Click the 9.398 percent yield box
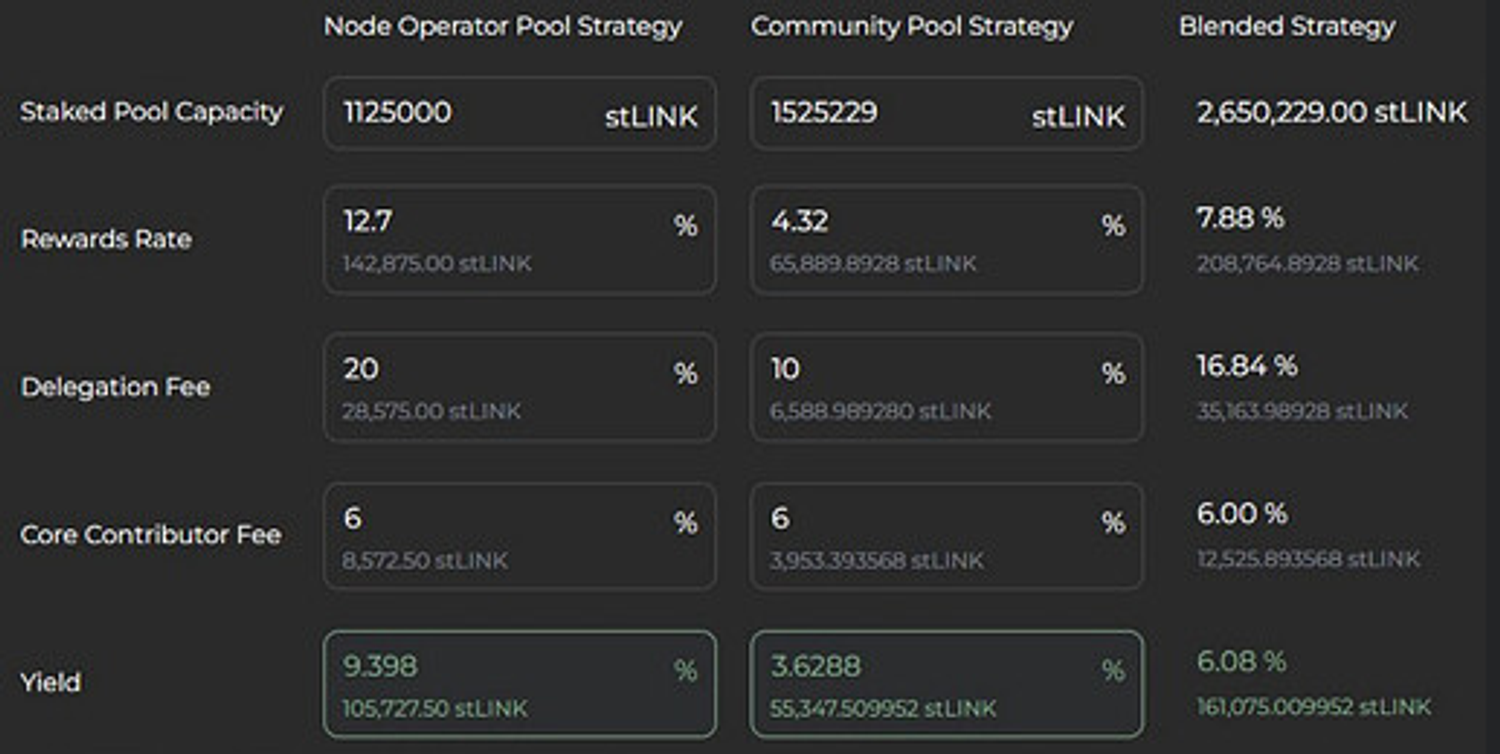Image resolution: width=1500 pixels, height=754 pixels. pos(519,683)
